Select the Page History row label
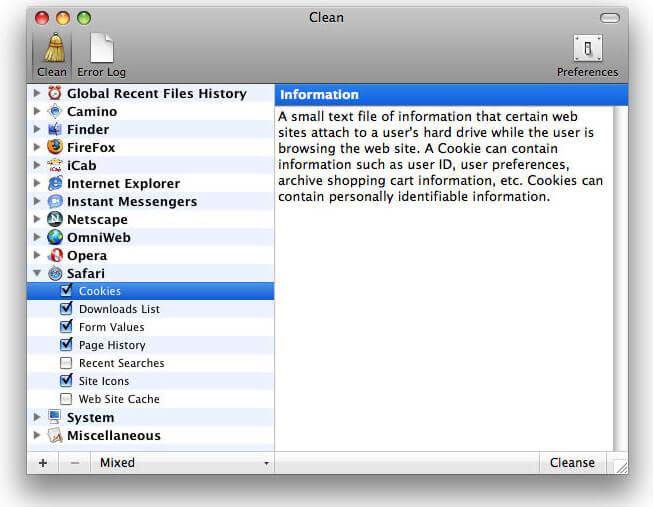This screenshot has height=507, width=653. (x=112, y=345)
